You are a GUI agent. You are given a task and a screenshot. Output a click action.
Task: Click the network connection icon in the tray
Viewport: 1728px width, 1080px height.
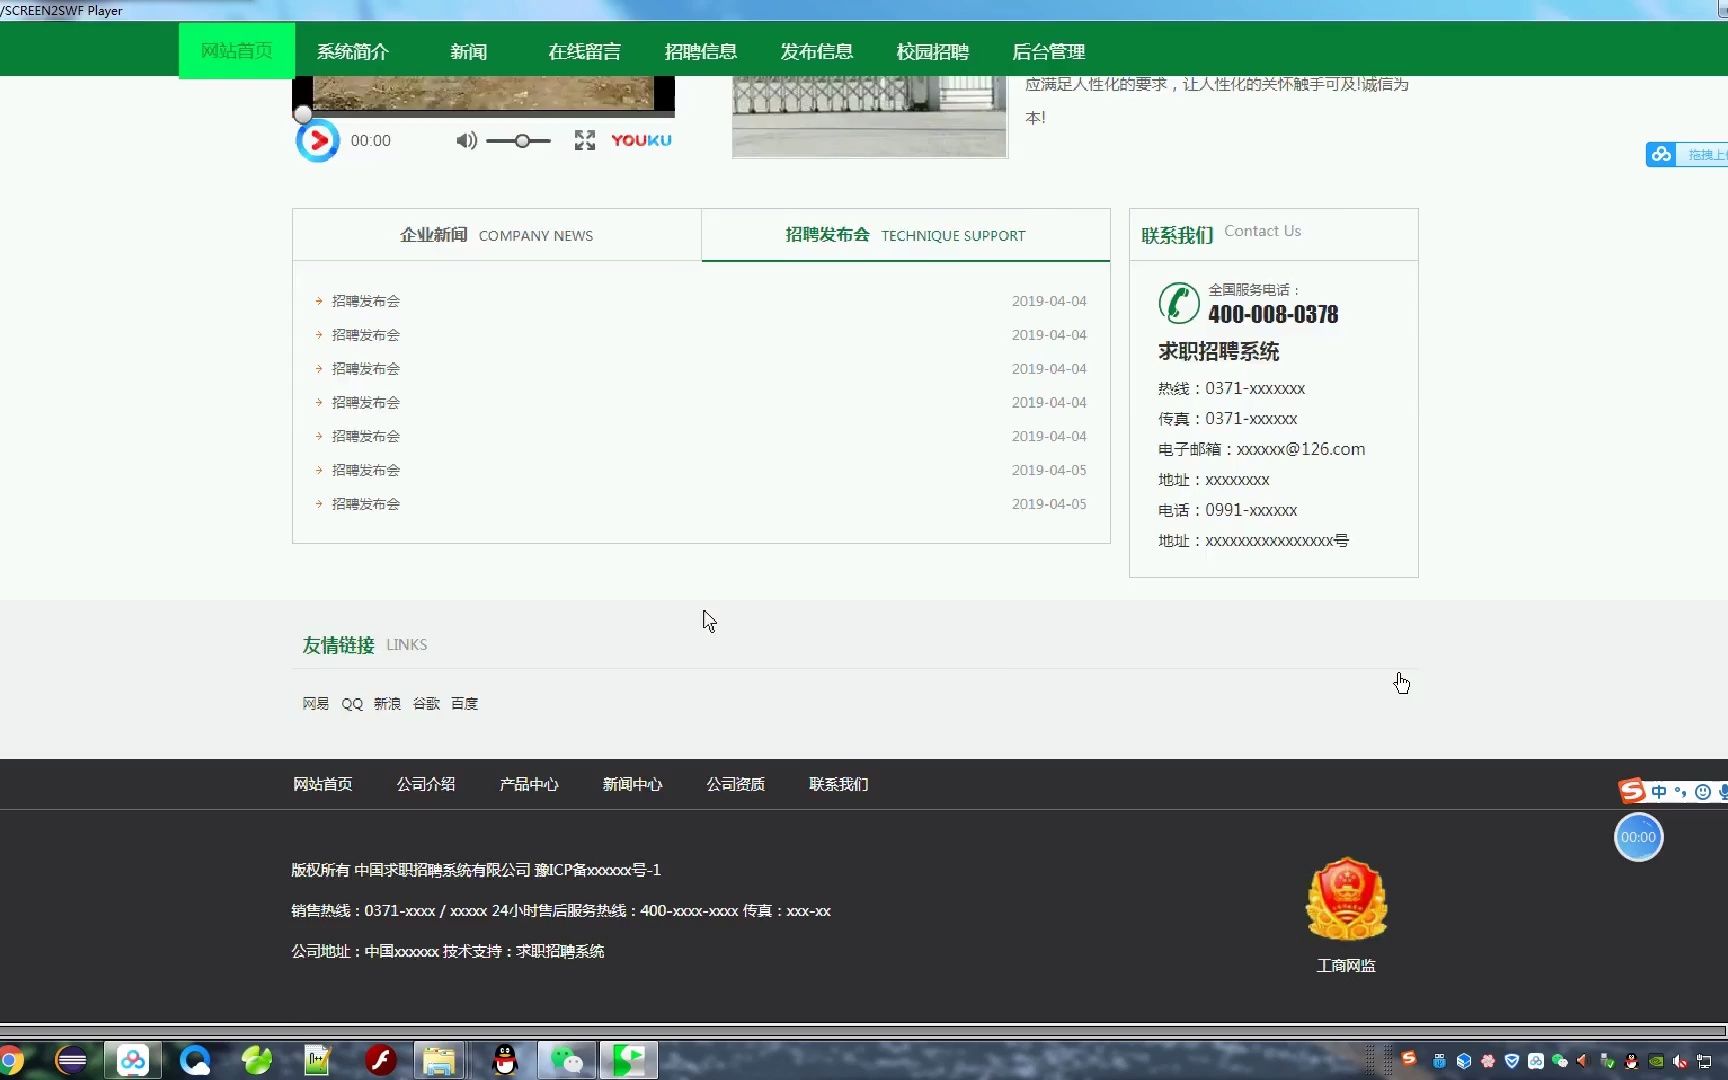[1704, 1060]
